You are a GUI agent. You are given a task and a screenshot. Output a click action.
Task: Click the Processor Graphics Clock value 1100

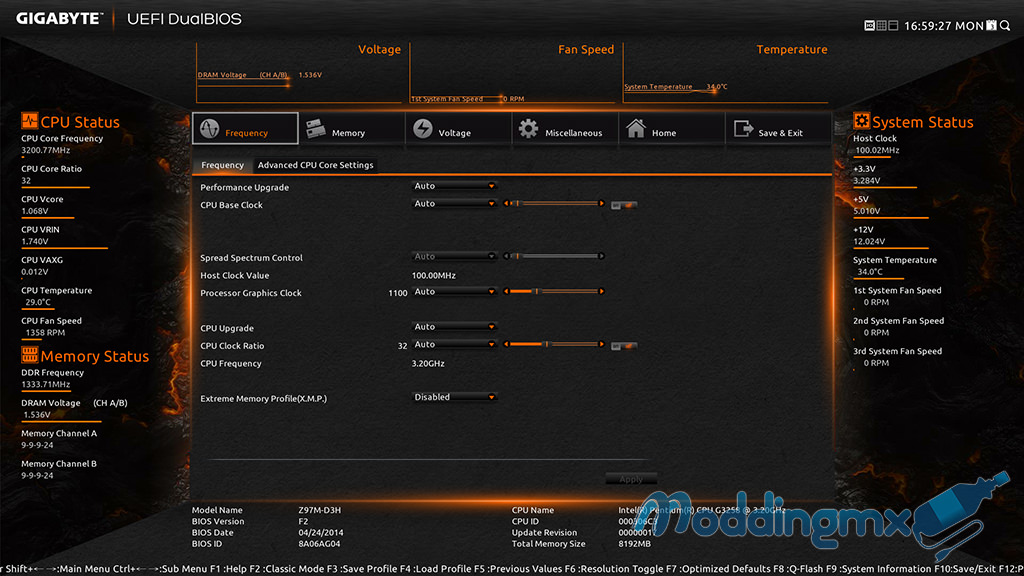click(x=398, y=293)
